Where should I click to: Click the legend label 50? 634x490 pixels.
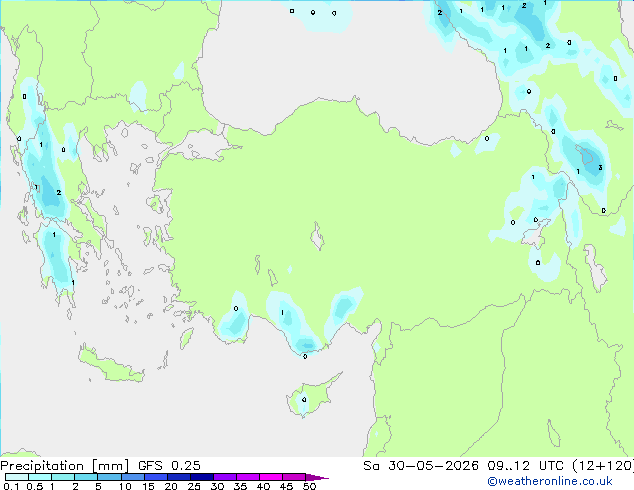click(x=309, y=486)
